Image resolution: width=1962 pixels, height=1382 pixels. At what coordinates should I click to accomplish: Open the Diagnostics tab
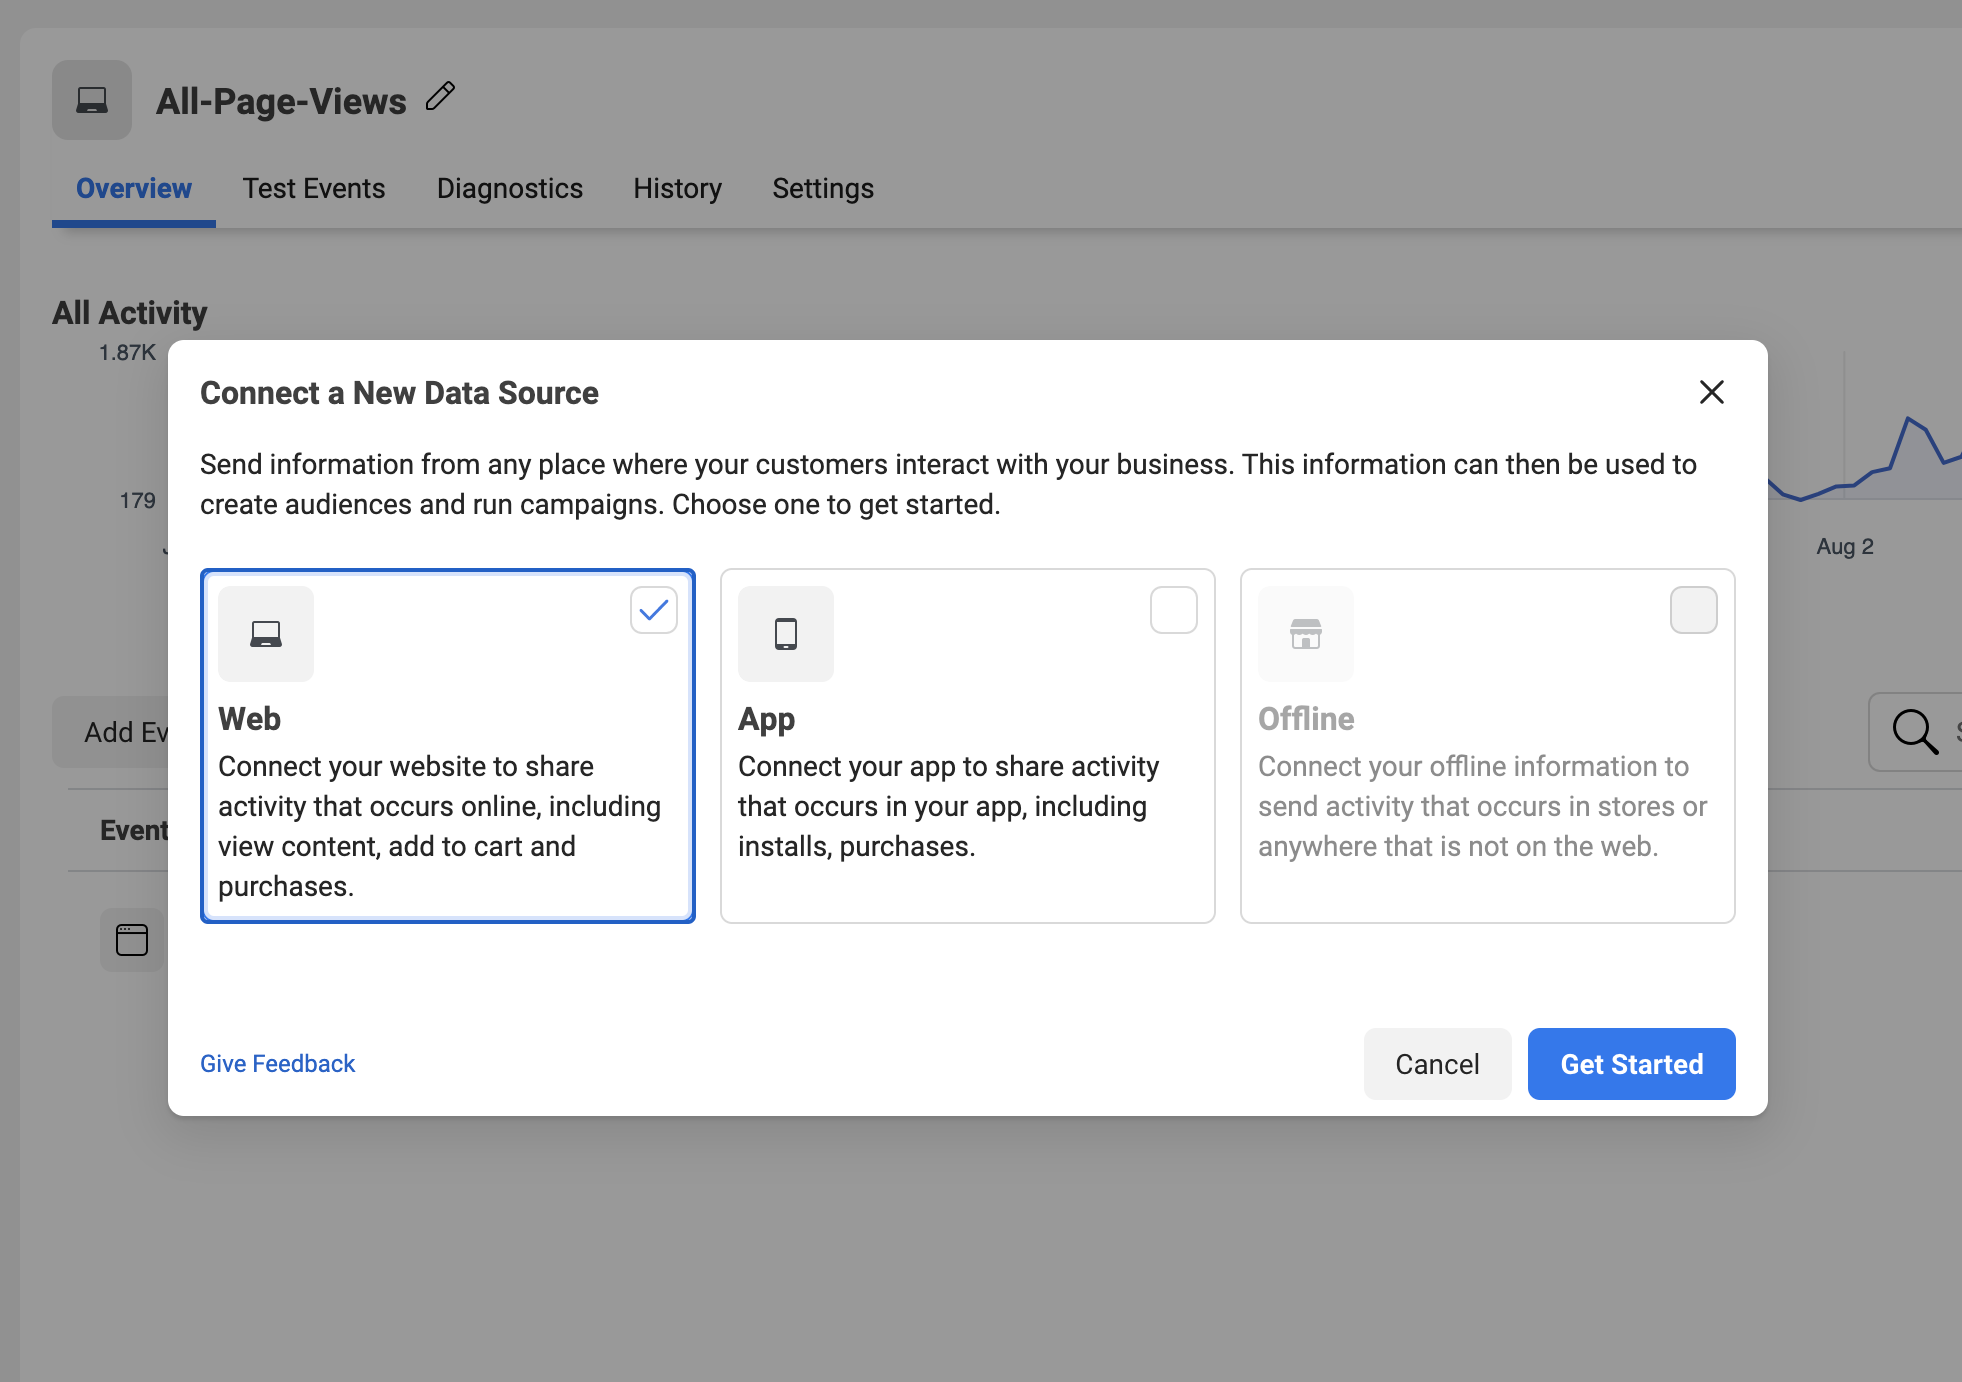pos(510,189)
